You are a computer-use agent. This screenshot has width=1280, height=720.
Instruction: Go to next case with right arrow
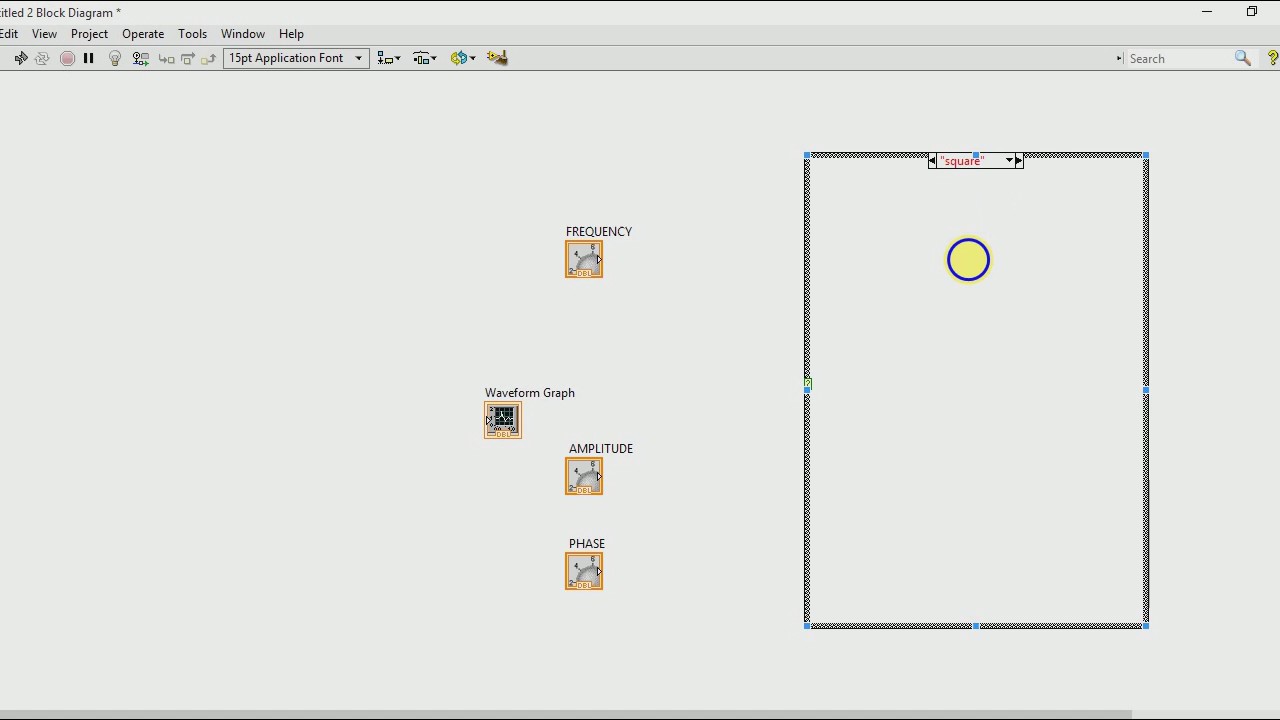click(x=1019, y=161)
